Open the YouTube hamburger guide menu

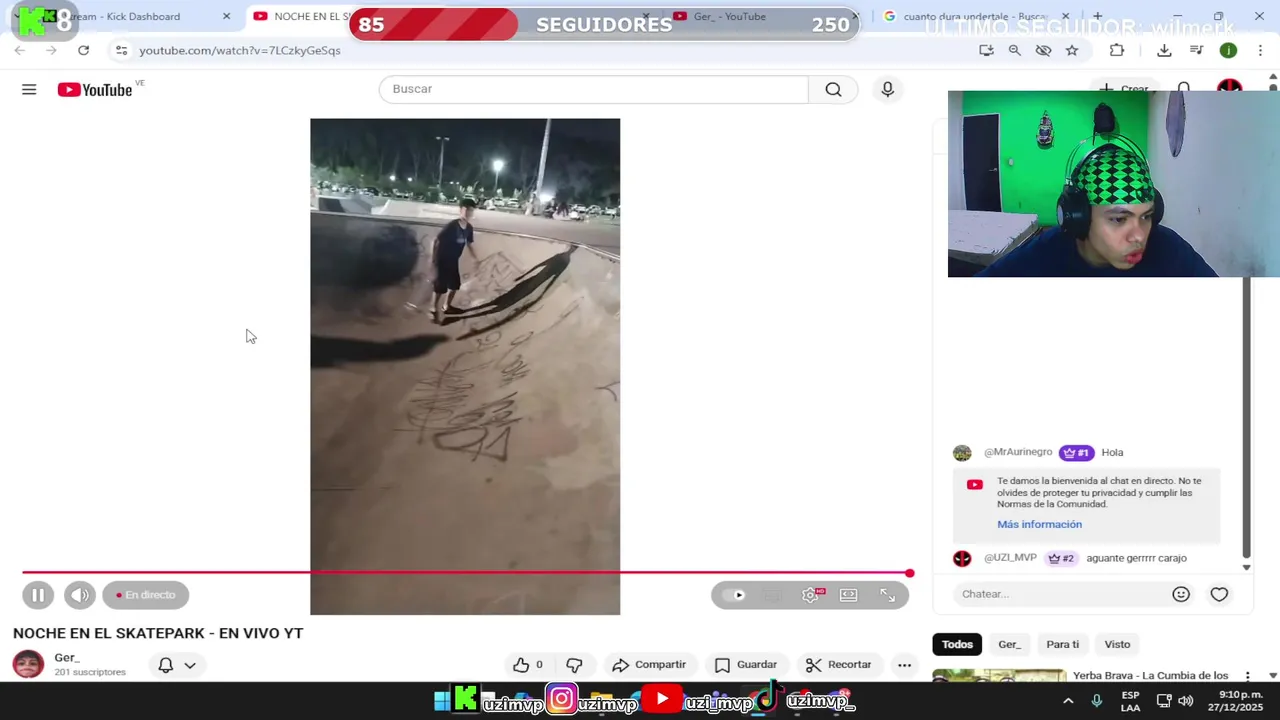pos(29,90)
